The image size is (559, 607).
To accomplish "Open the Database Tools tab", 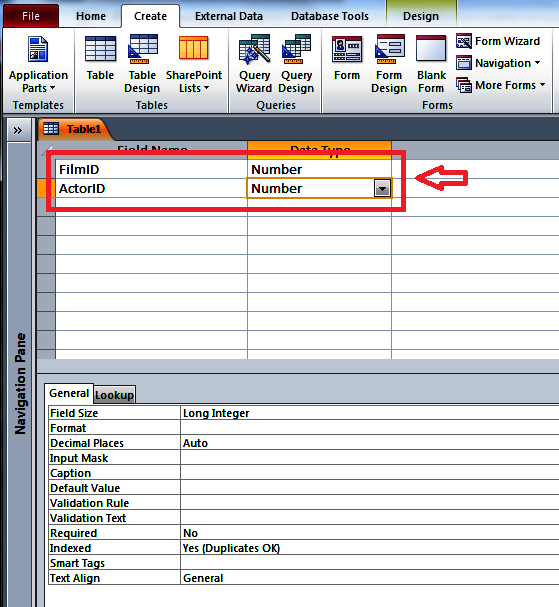I will (x=330, y=16).
